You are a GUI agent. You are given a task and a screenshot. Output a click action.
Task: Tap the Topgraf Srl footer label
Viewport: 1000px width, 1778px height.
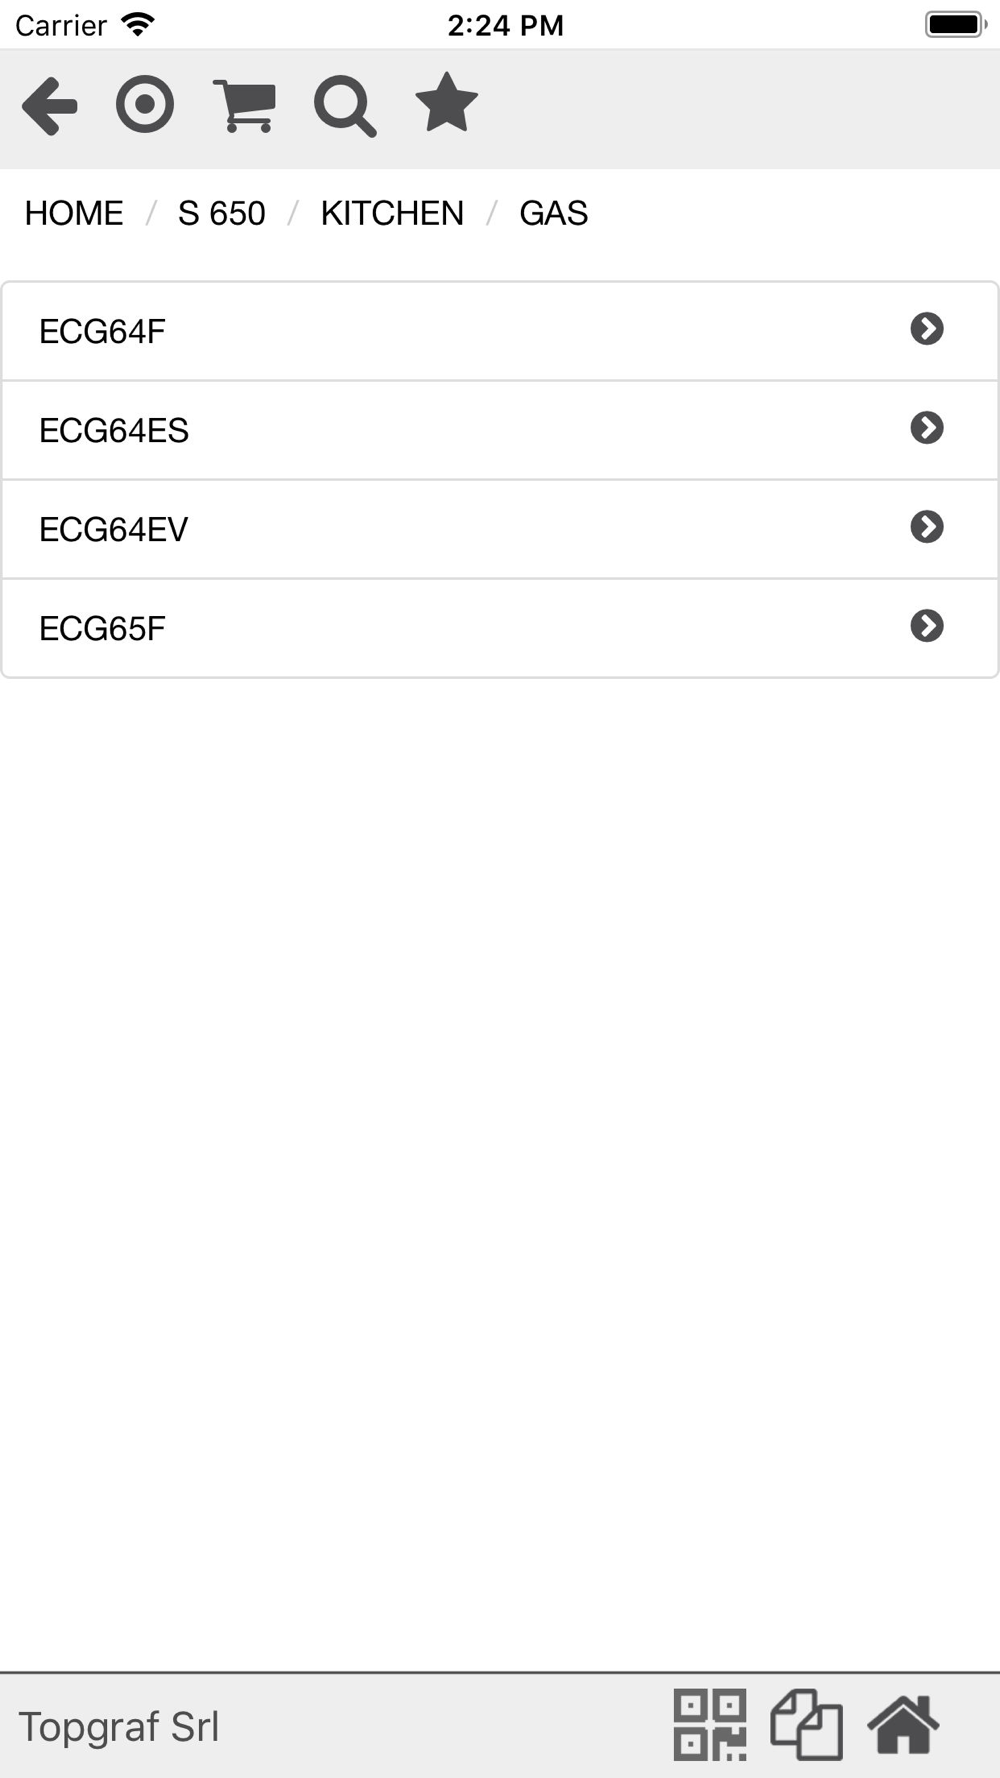tap(119, 1727)
